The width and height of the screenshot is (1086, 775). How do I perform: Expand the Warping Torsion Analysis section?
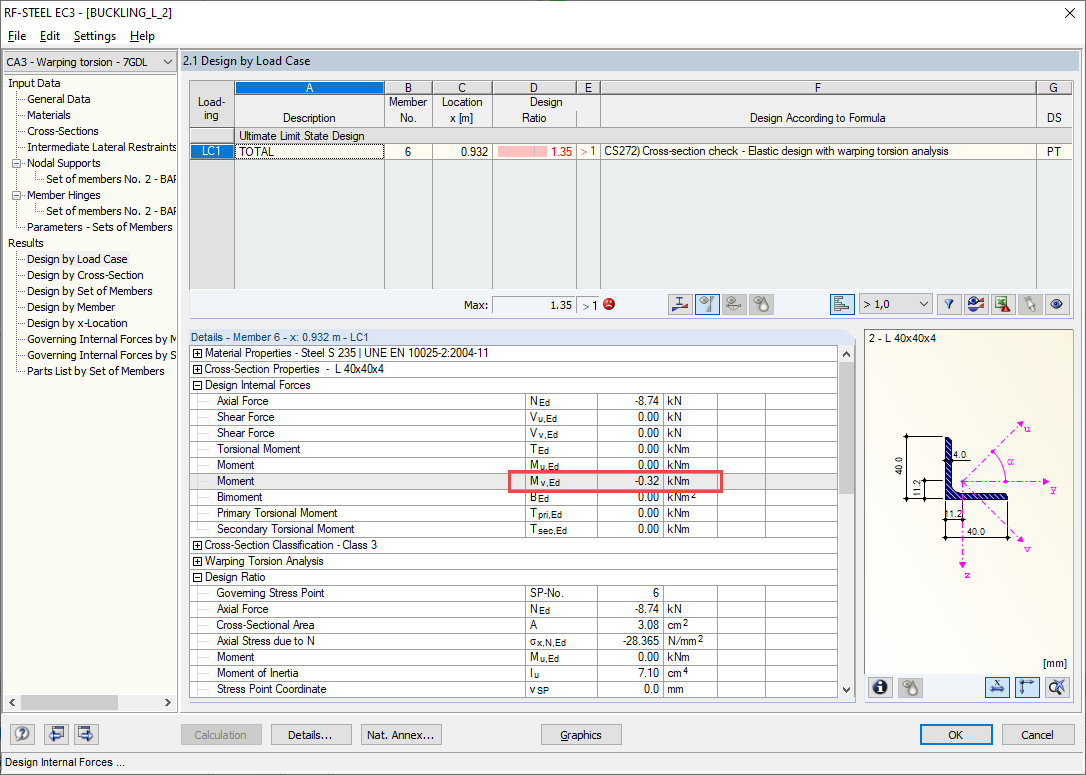pos(197,561)
